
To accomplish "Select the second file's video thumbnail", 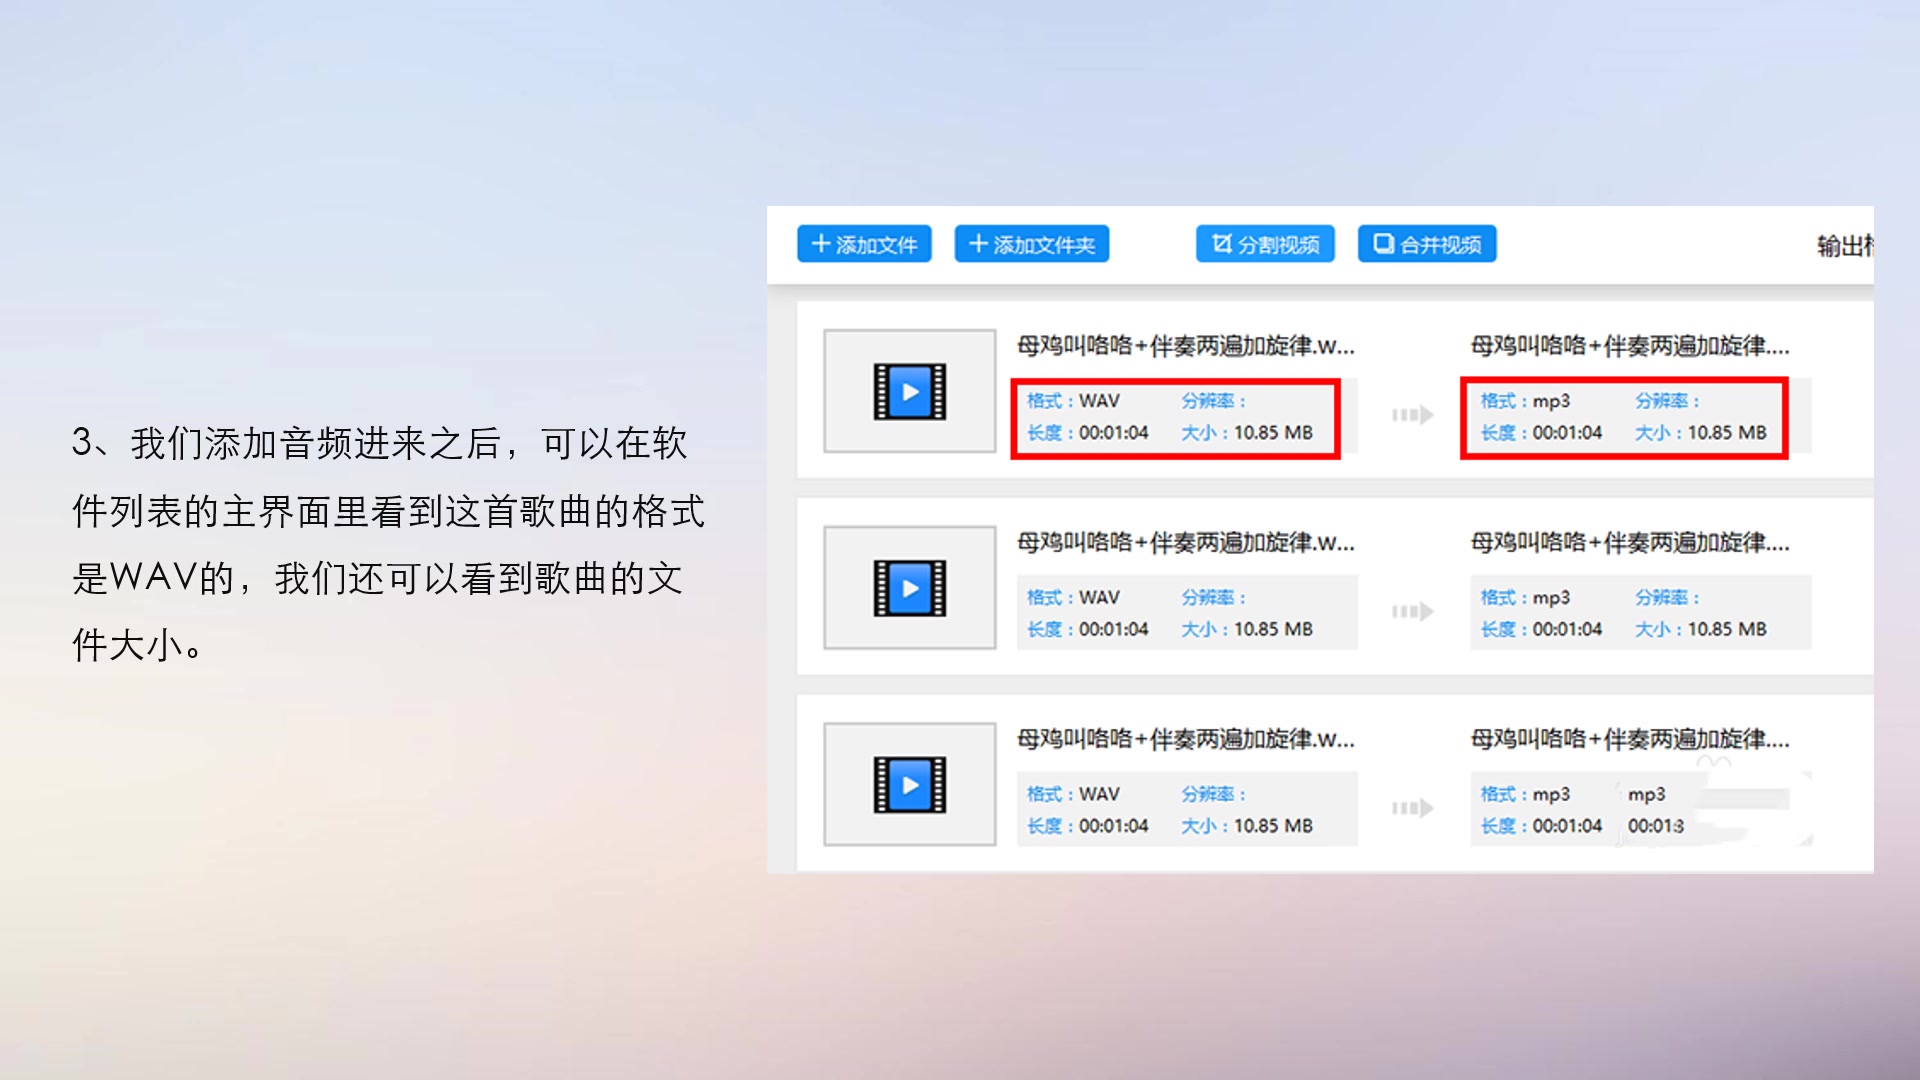I will 909,587.
